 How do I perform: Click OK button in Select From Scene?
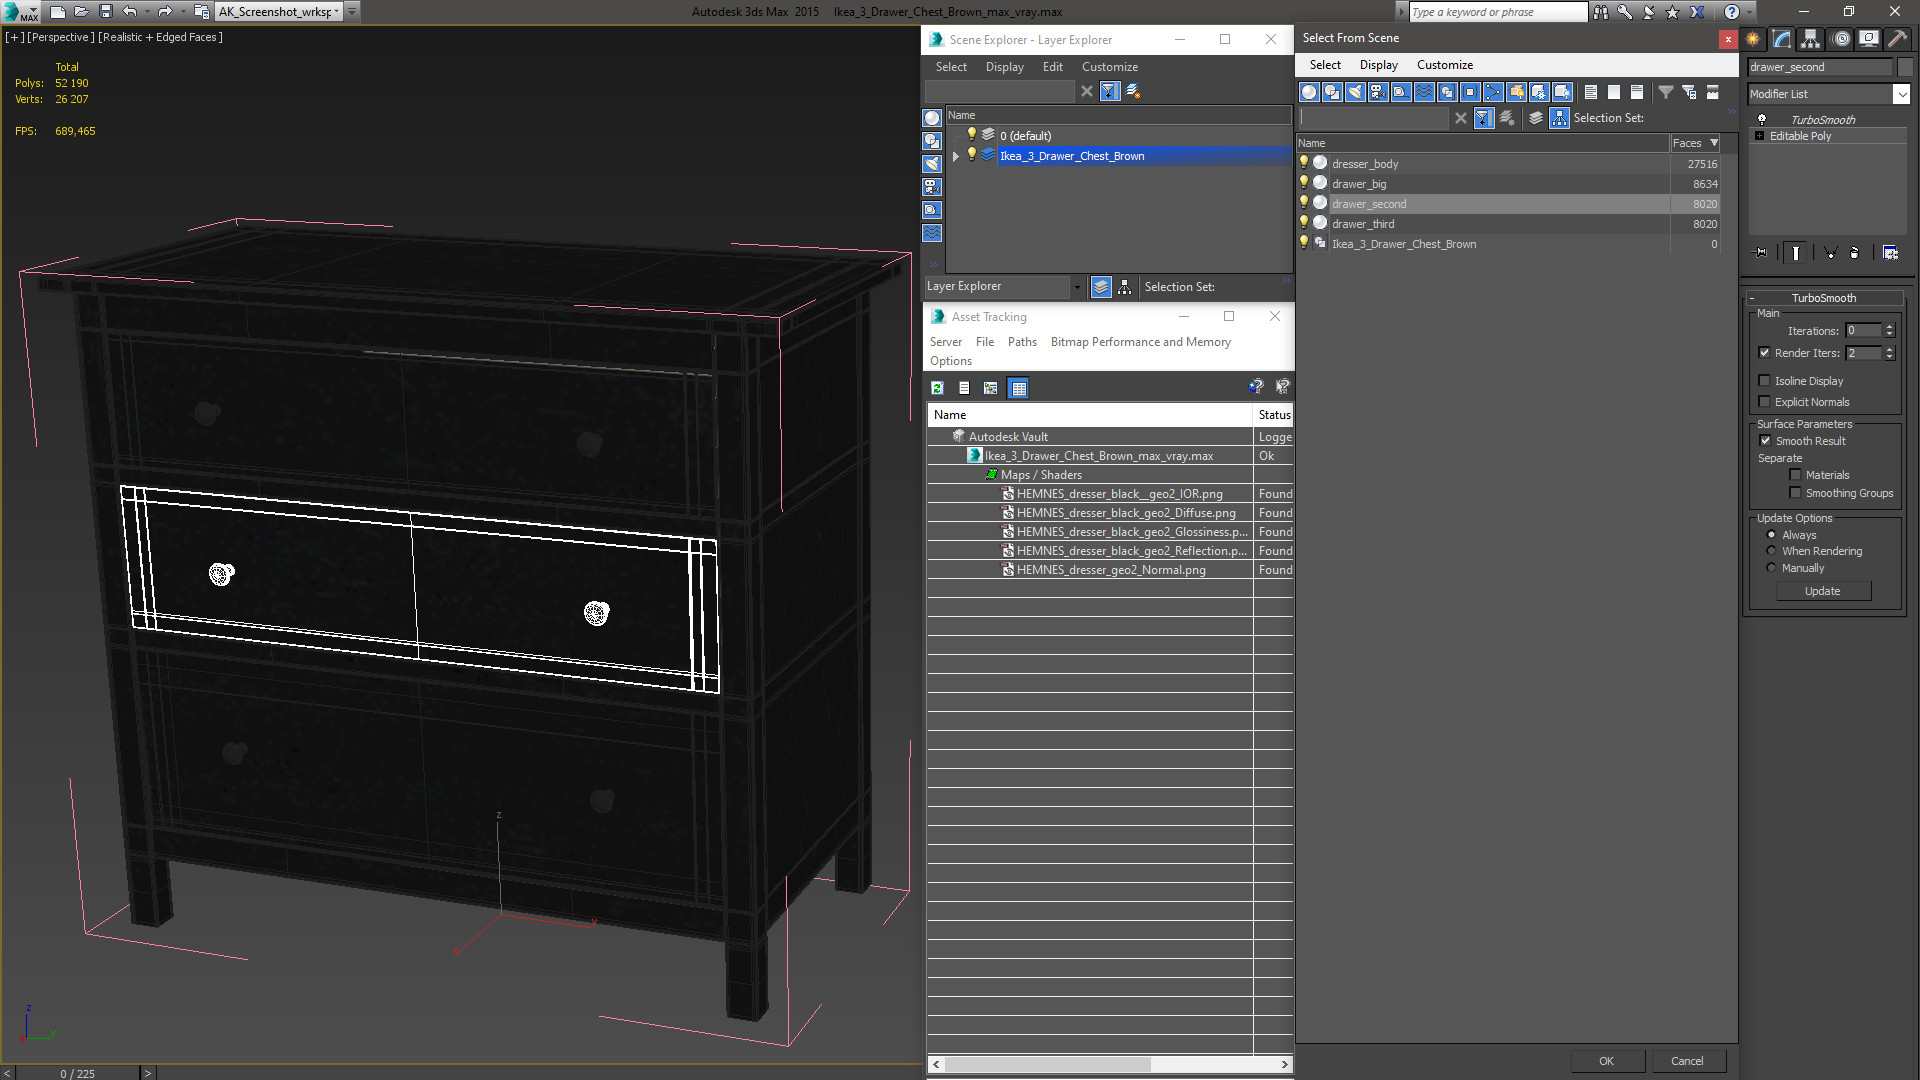tap(1606, 1061)
